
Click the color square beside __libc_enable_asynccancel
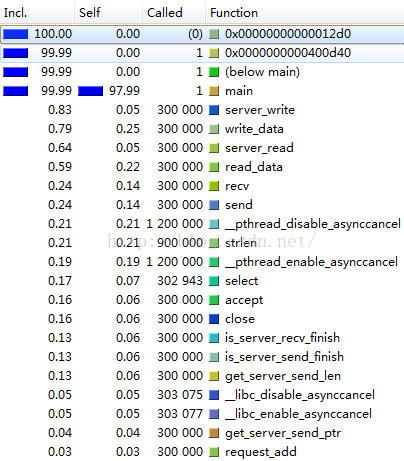point(214,414)
